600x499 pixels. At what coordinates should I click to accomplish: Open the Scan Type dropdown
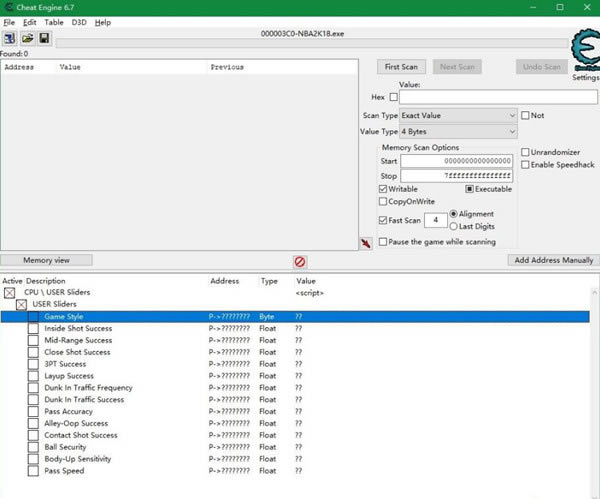(458, 116)
